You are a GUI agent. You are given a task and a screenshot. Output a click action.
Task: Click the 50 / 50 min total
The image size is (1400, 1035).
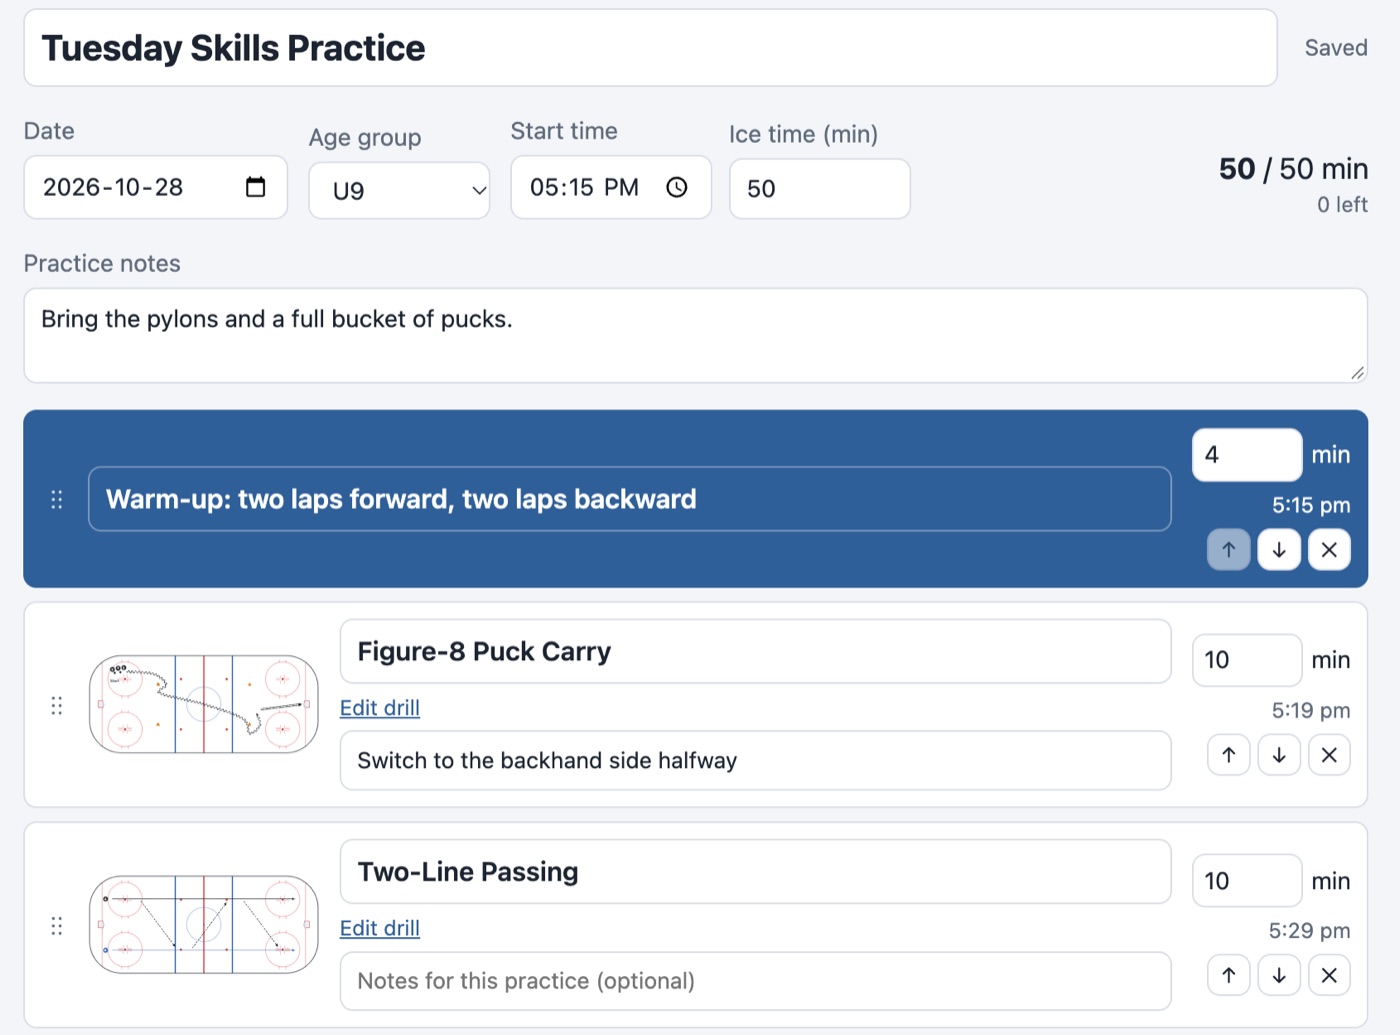tap(1293, 169)
